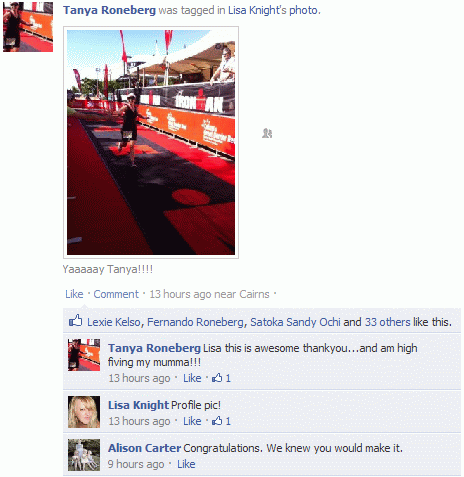
Task: View Fernando Roneberg's profile
Action: point(195,322)
